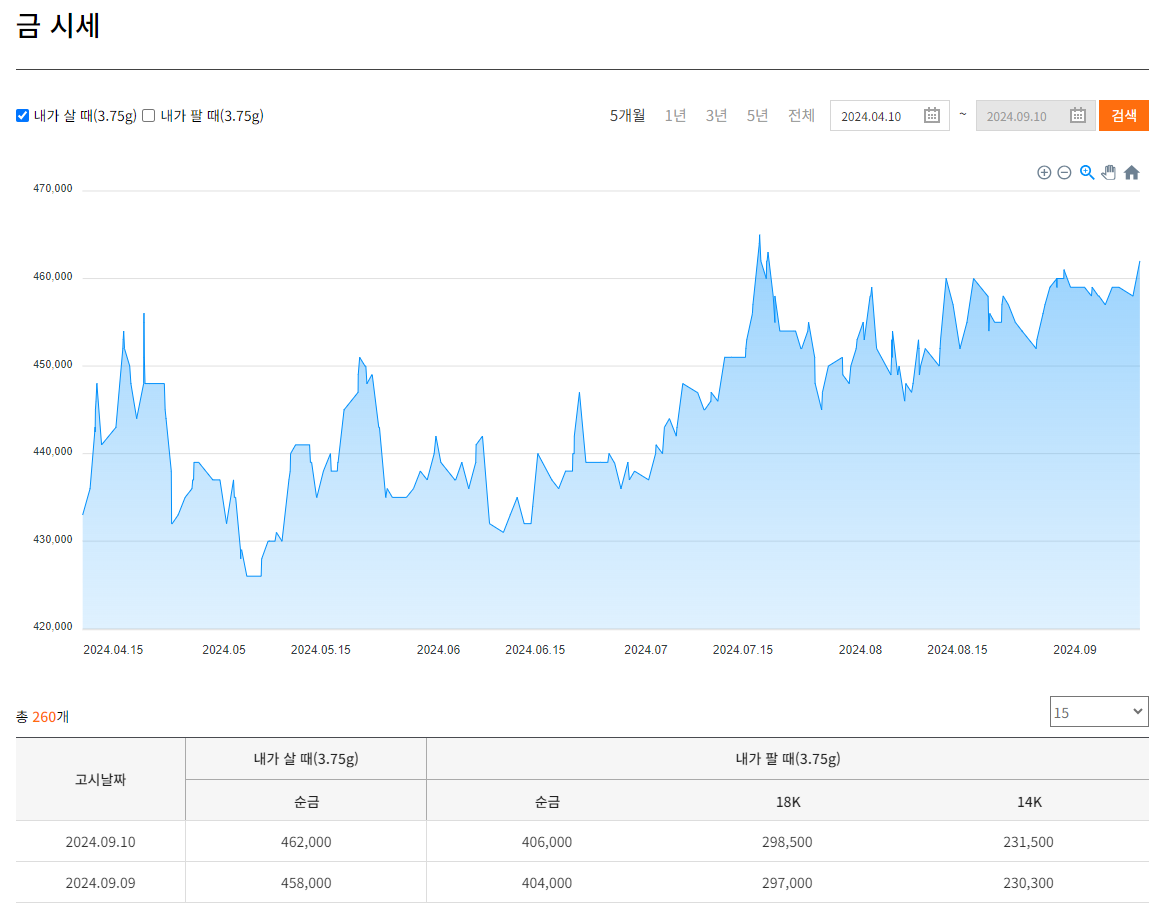
Task: Open calendar for start date 2024.04.10
Action: 931,115
